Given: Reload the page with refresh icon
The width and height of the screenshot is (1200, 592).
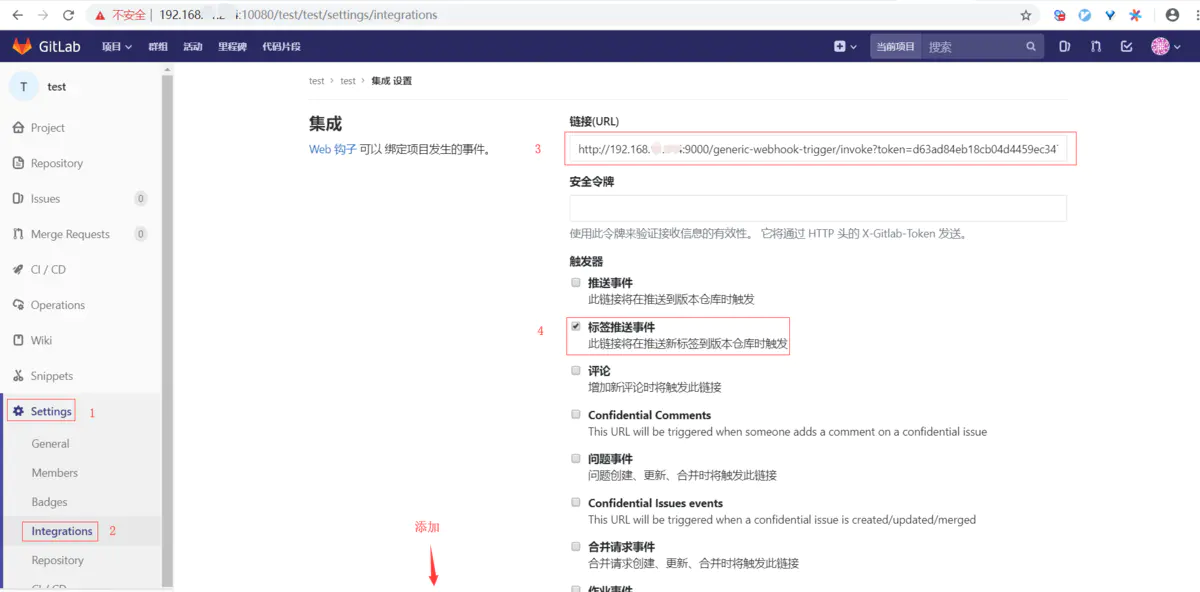Looking at the screenshot, I should click(68, 15).
